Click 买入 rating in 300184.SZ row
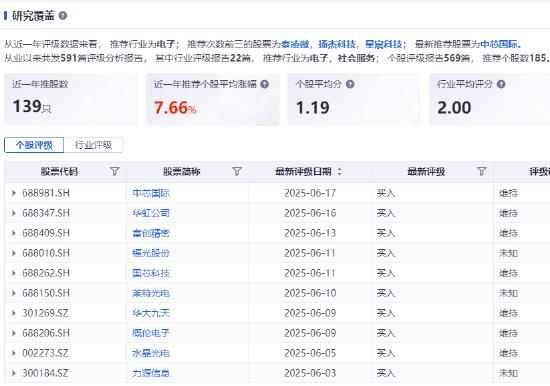Viewport: 550px width, 386px height. click(386, 373)
